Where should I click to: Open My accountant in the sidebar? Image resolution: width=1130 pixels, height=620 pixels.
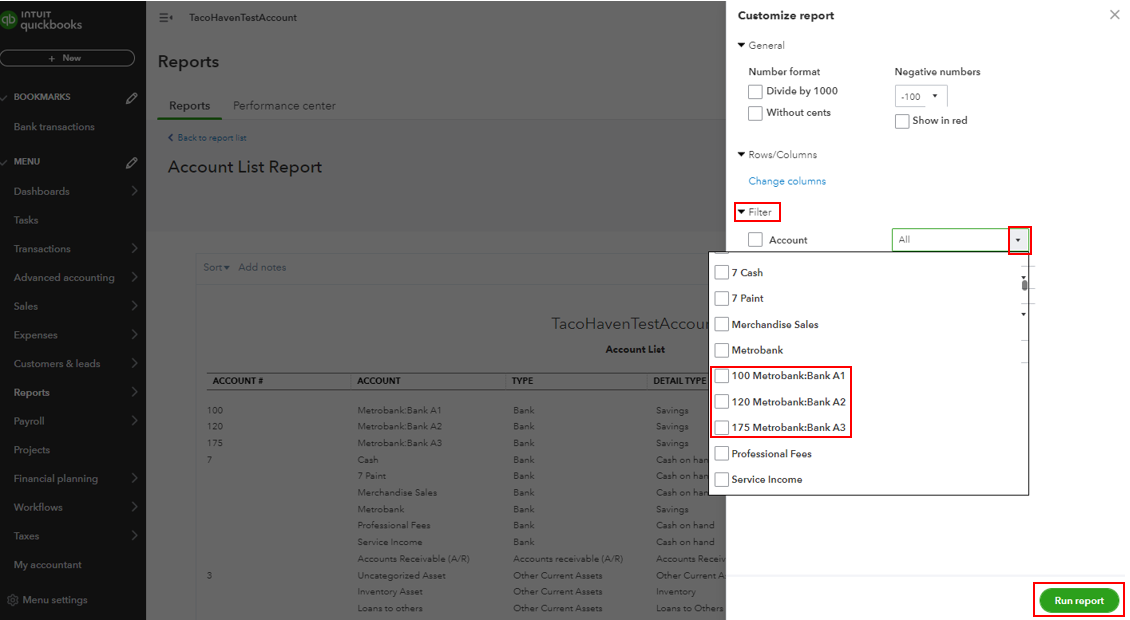tap(48, 565)
